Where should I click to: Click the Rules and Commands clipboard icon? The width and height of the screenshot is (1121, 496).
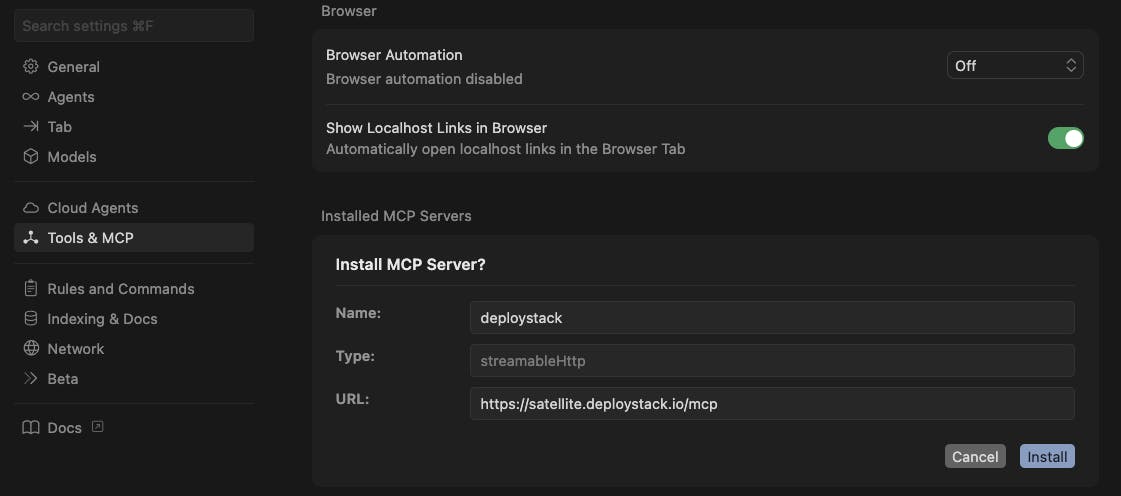pyautogui.click(x=31, y=289)
